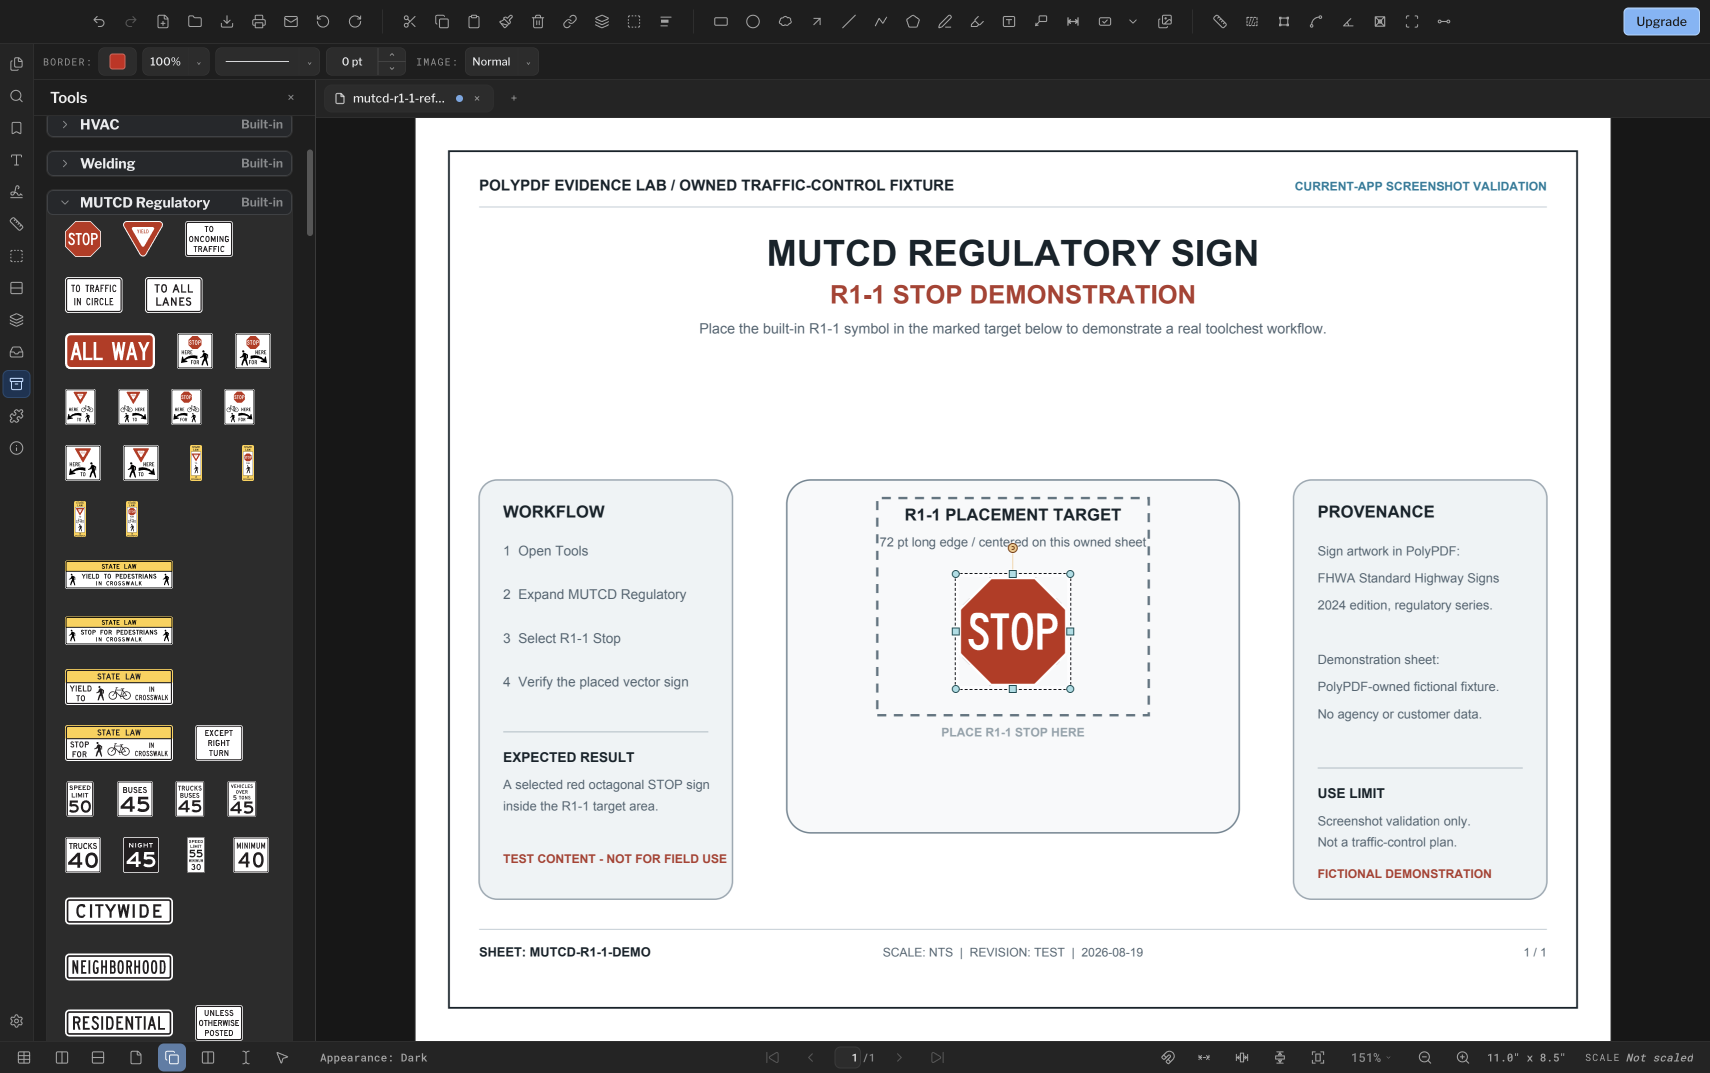Toggle the grid view icon in status bar

24,1057
